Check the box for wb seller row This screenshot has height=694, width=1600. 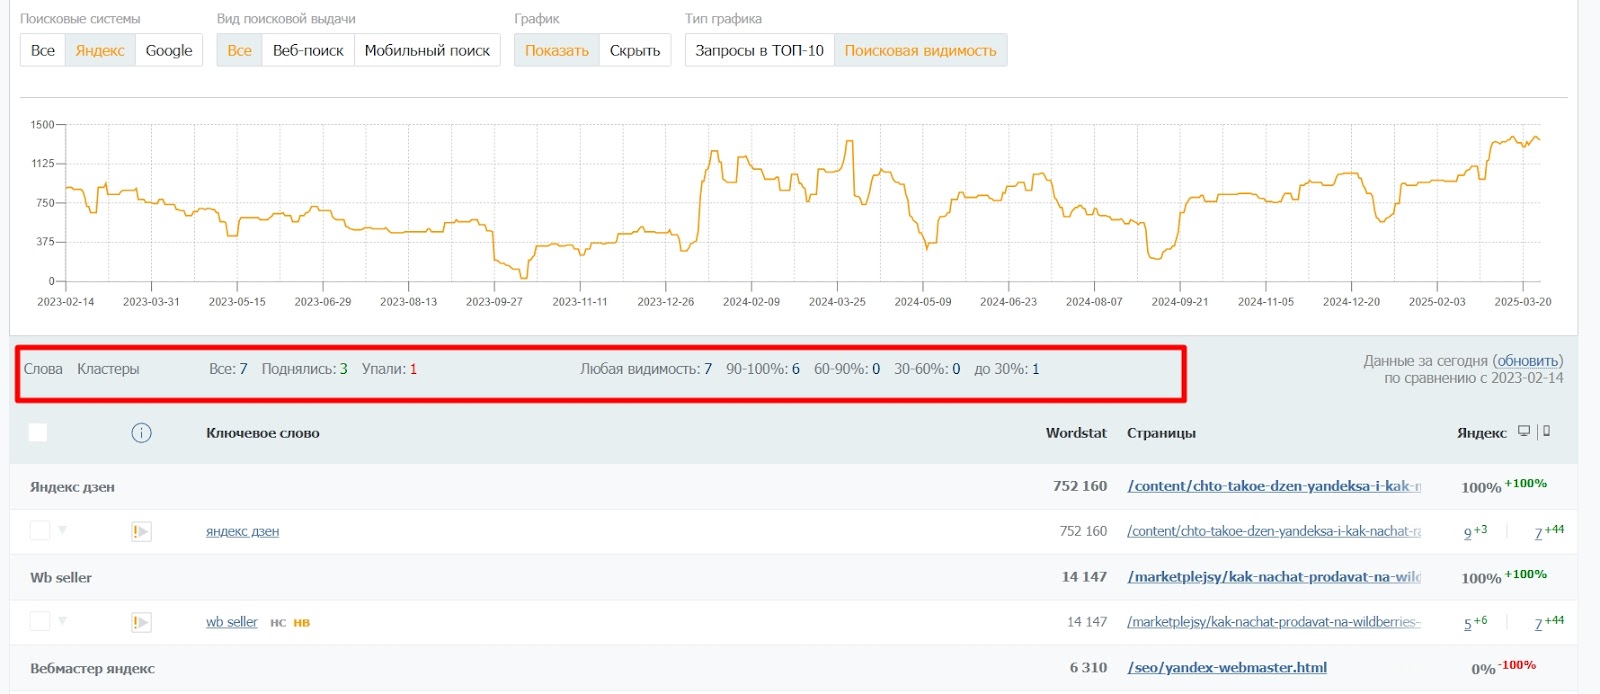(39, 621)
